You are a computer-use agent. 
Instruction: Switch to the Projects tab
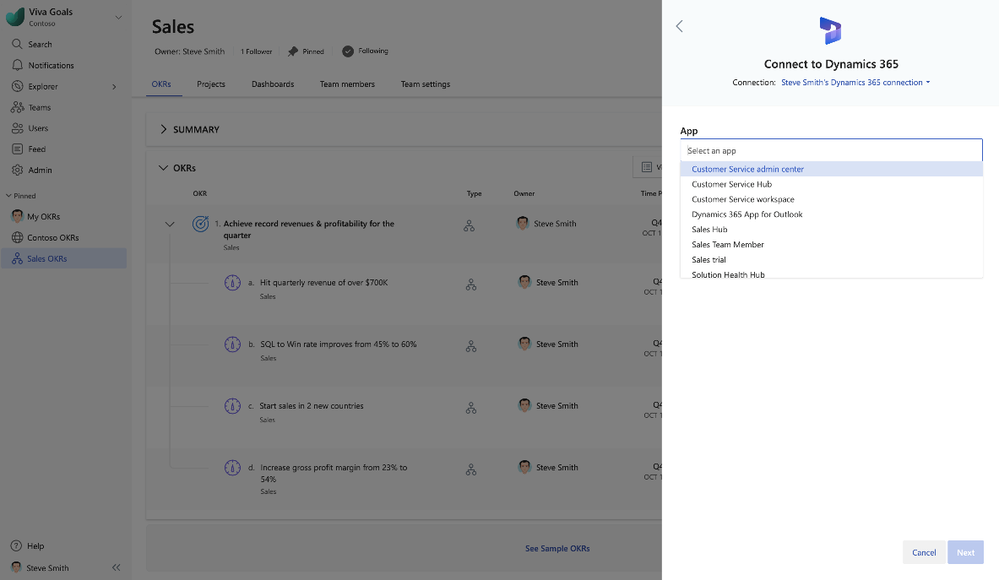211,84
